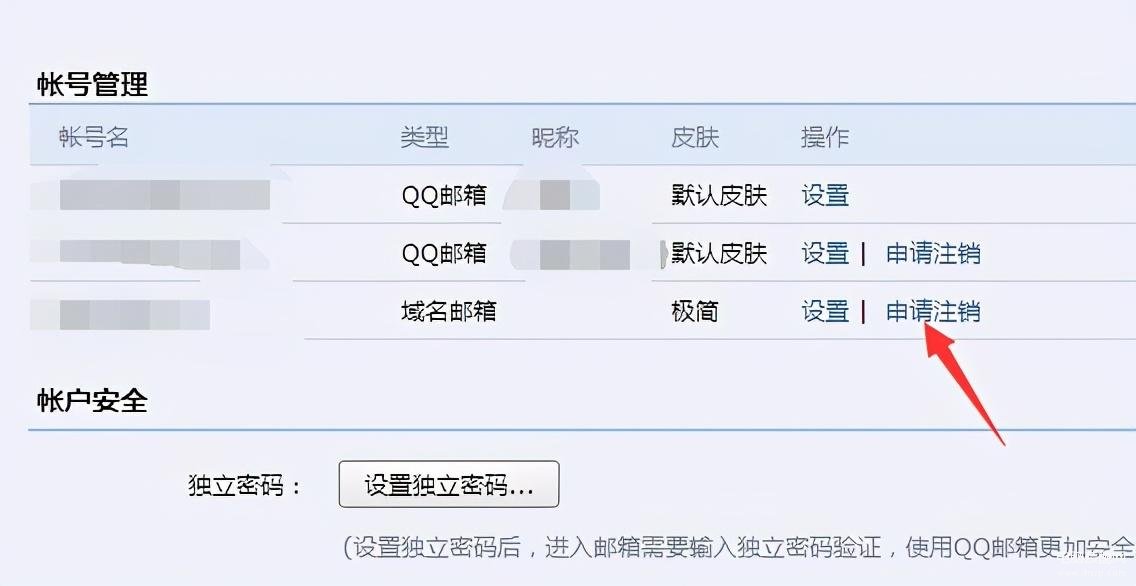Click the red arrow annotation

[x=964, y=382]
